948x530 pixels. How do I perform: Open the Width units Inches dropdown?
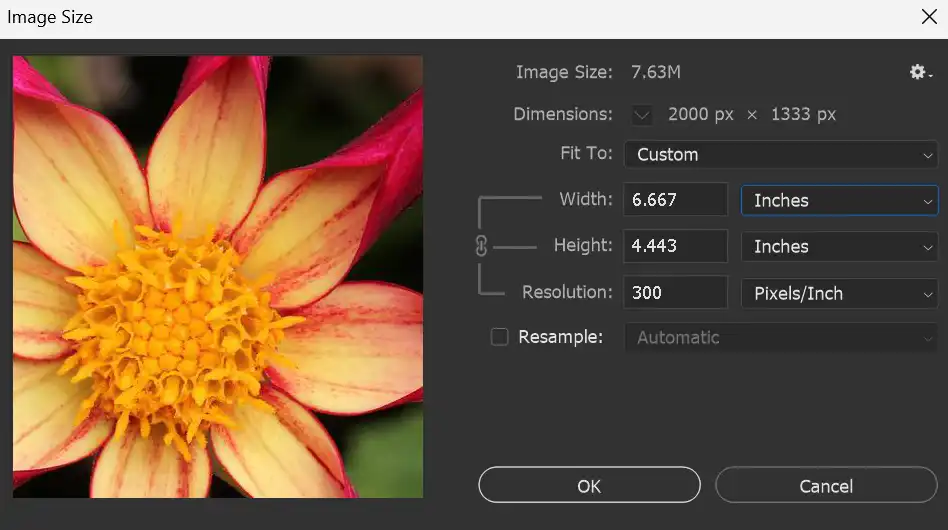pos(839,200)
